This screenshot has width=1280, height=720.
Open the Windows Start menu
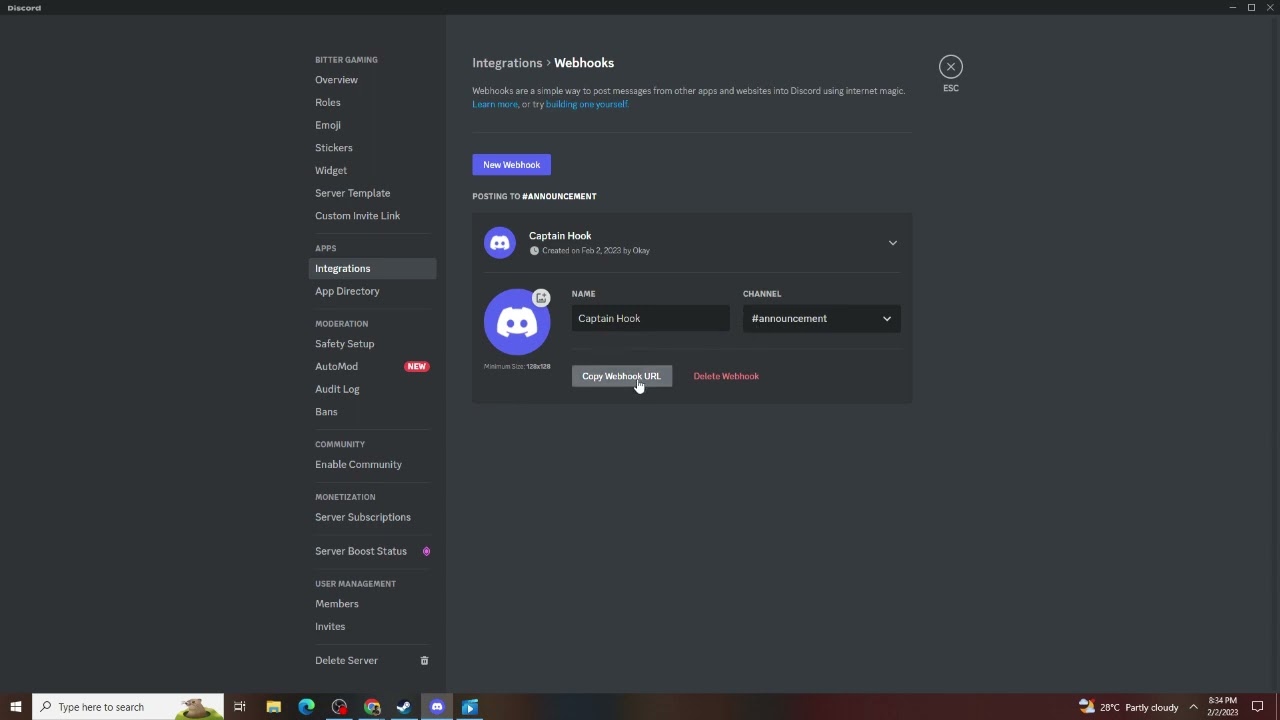[15, 707]
